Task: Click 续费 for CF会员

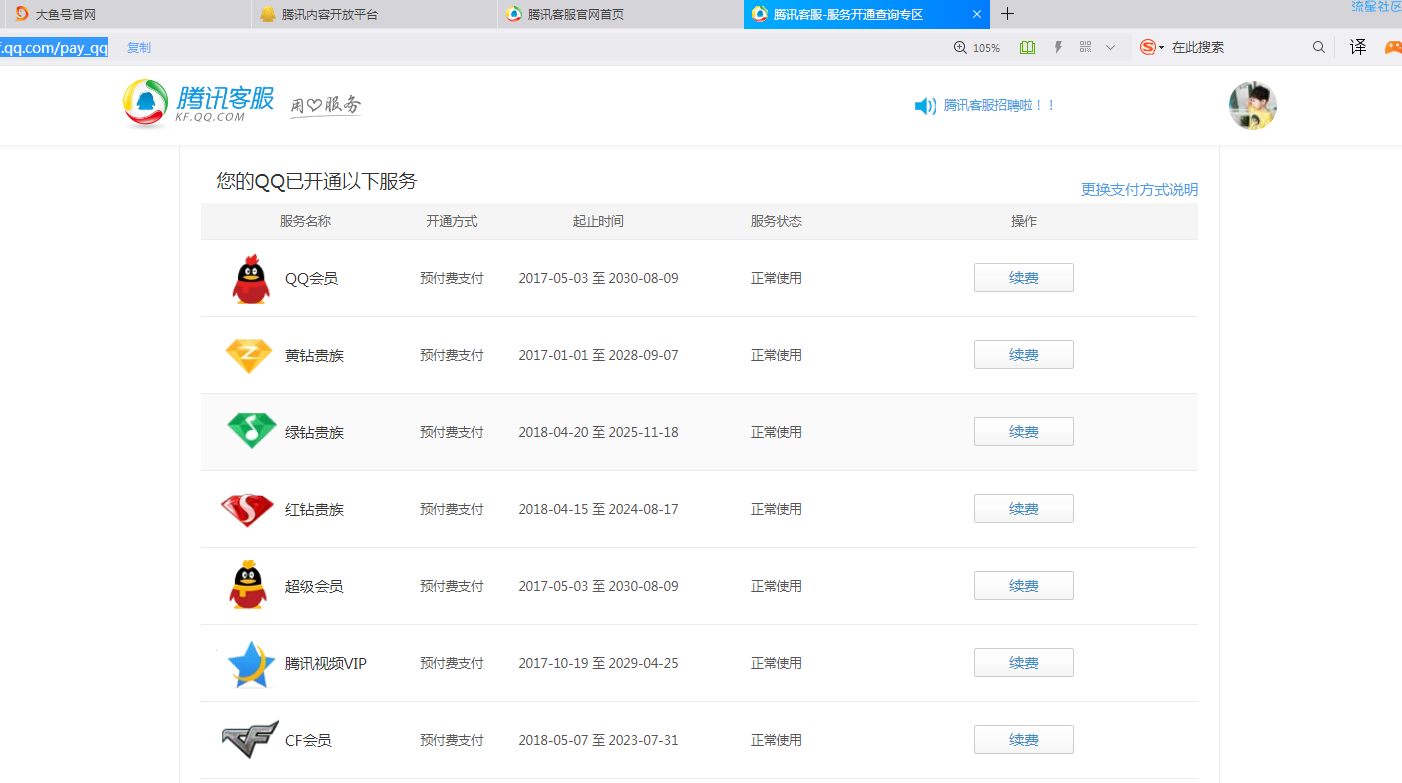Action: (x=1024, y=740)
